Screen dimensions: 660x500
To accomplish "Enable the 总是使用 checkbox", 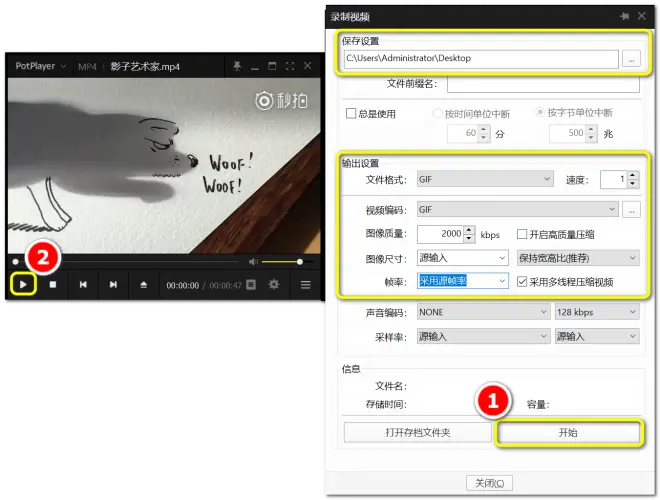I will (x=351, y=114).
